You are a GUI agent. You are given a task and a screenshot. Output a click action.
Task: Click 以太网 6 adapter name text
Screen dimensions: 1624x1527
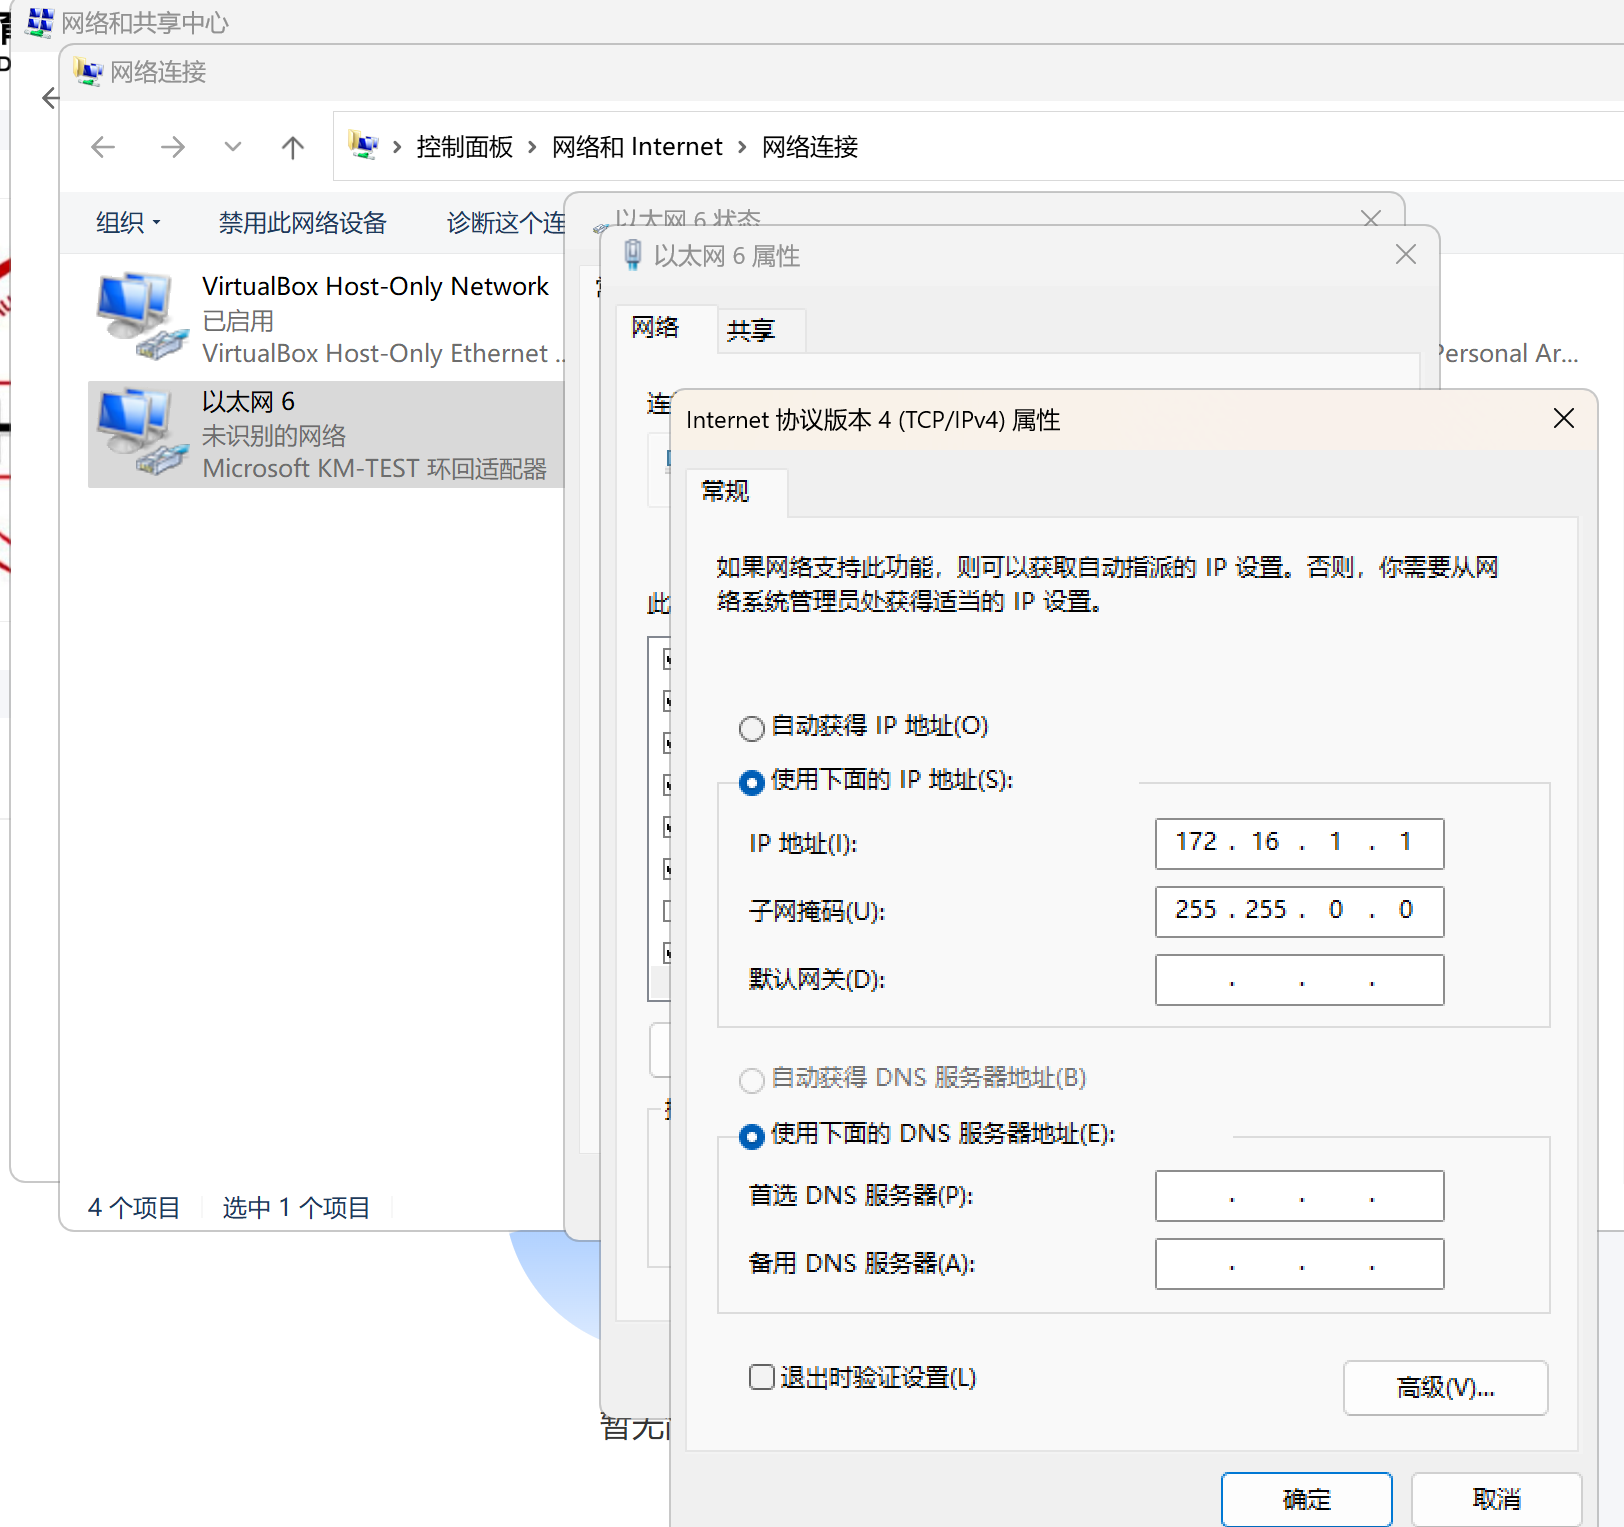coord(248,402)
